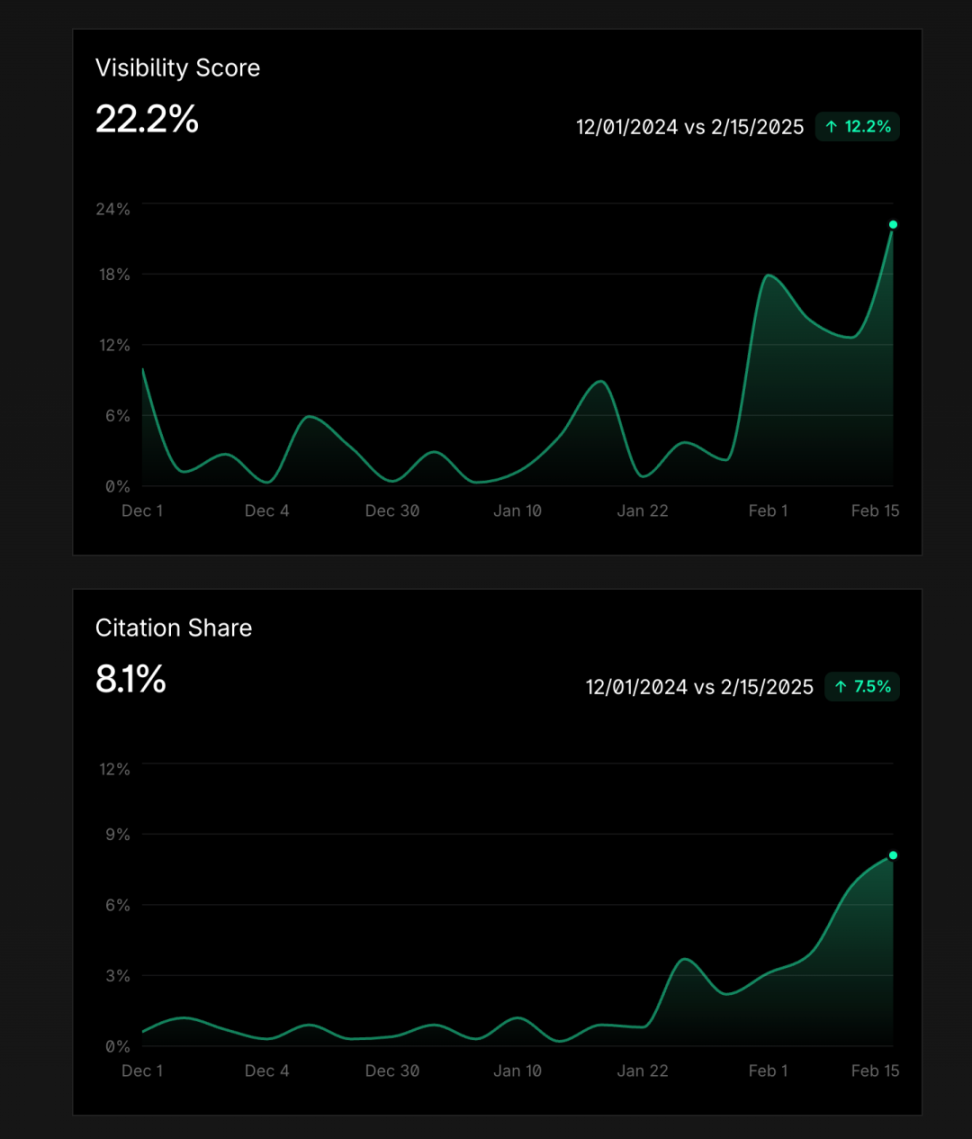This screenshot has width=972, height=1139.
Task: Open the Citation Share date range comparison
Action: coord(699,687)
